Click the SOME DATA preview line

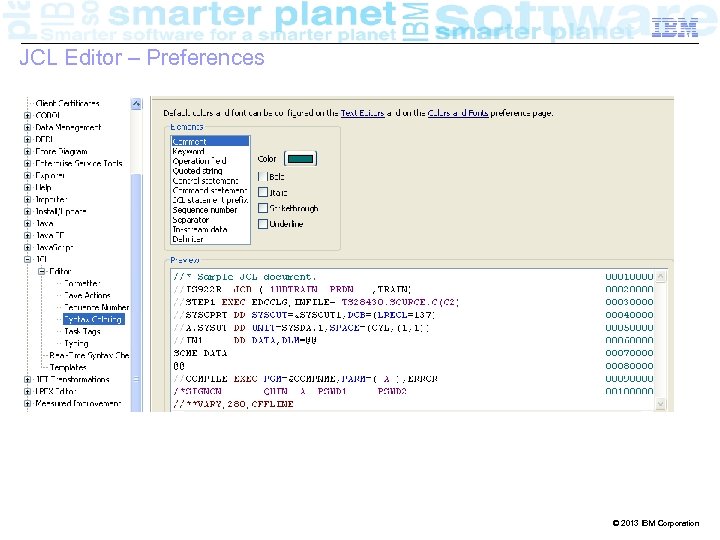point(200,353)
